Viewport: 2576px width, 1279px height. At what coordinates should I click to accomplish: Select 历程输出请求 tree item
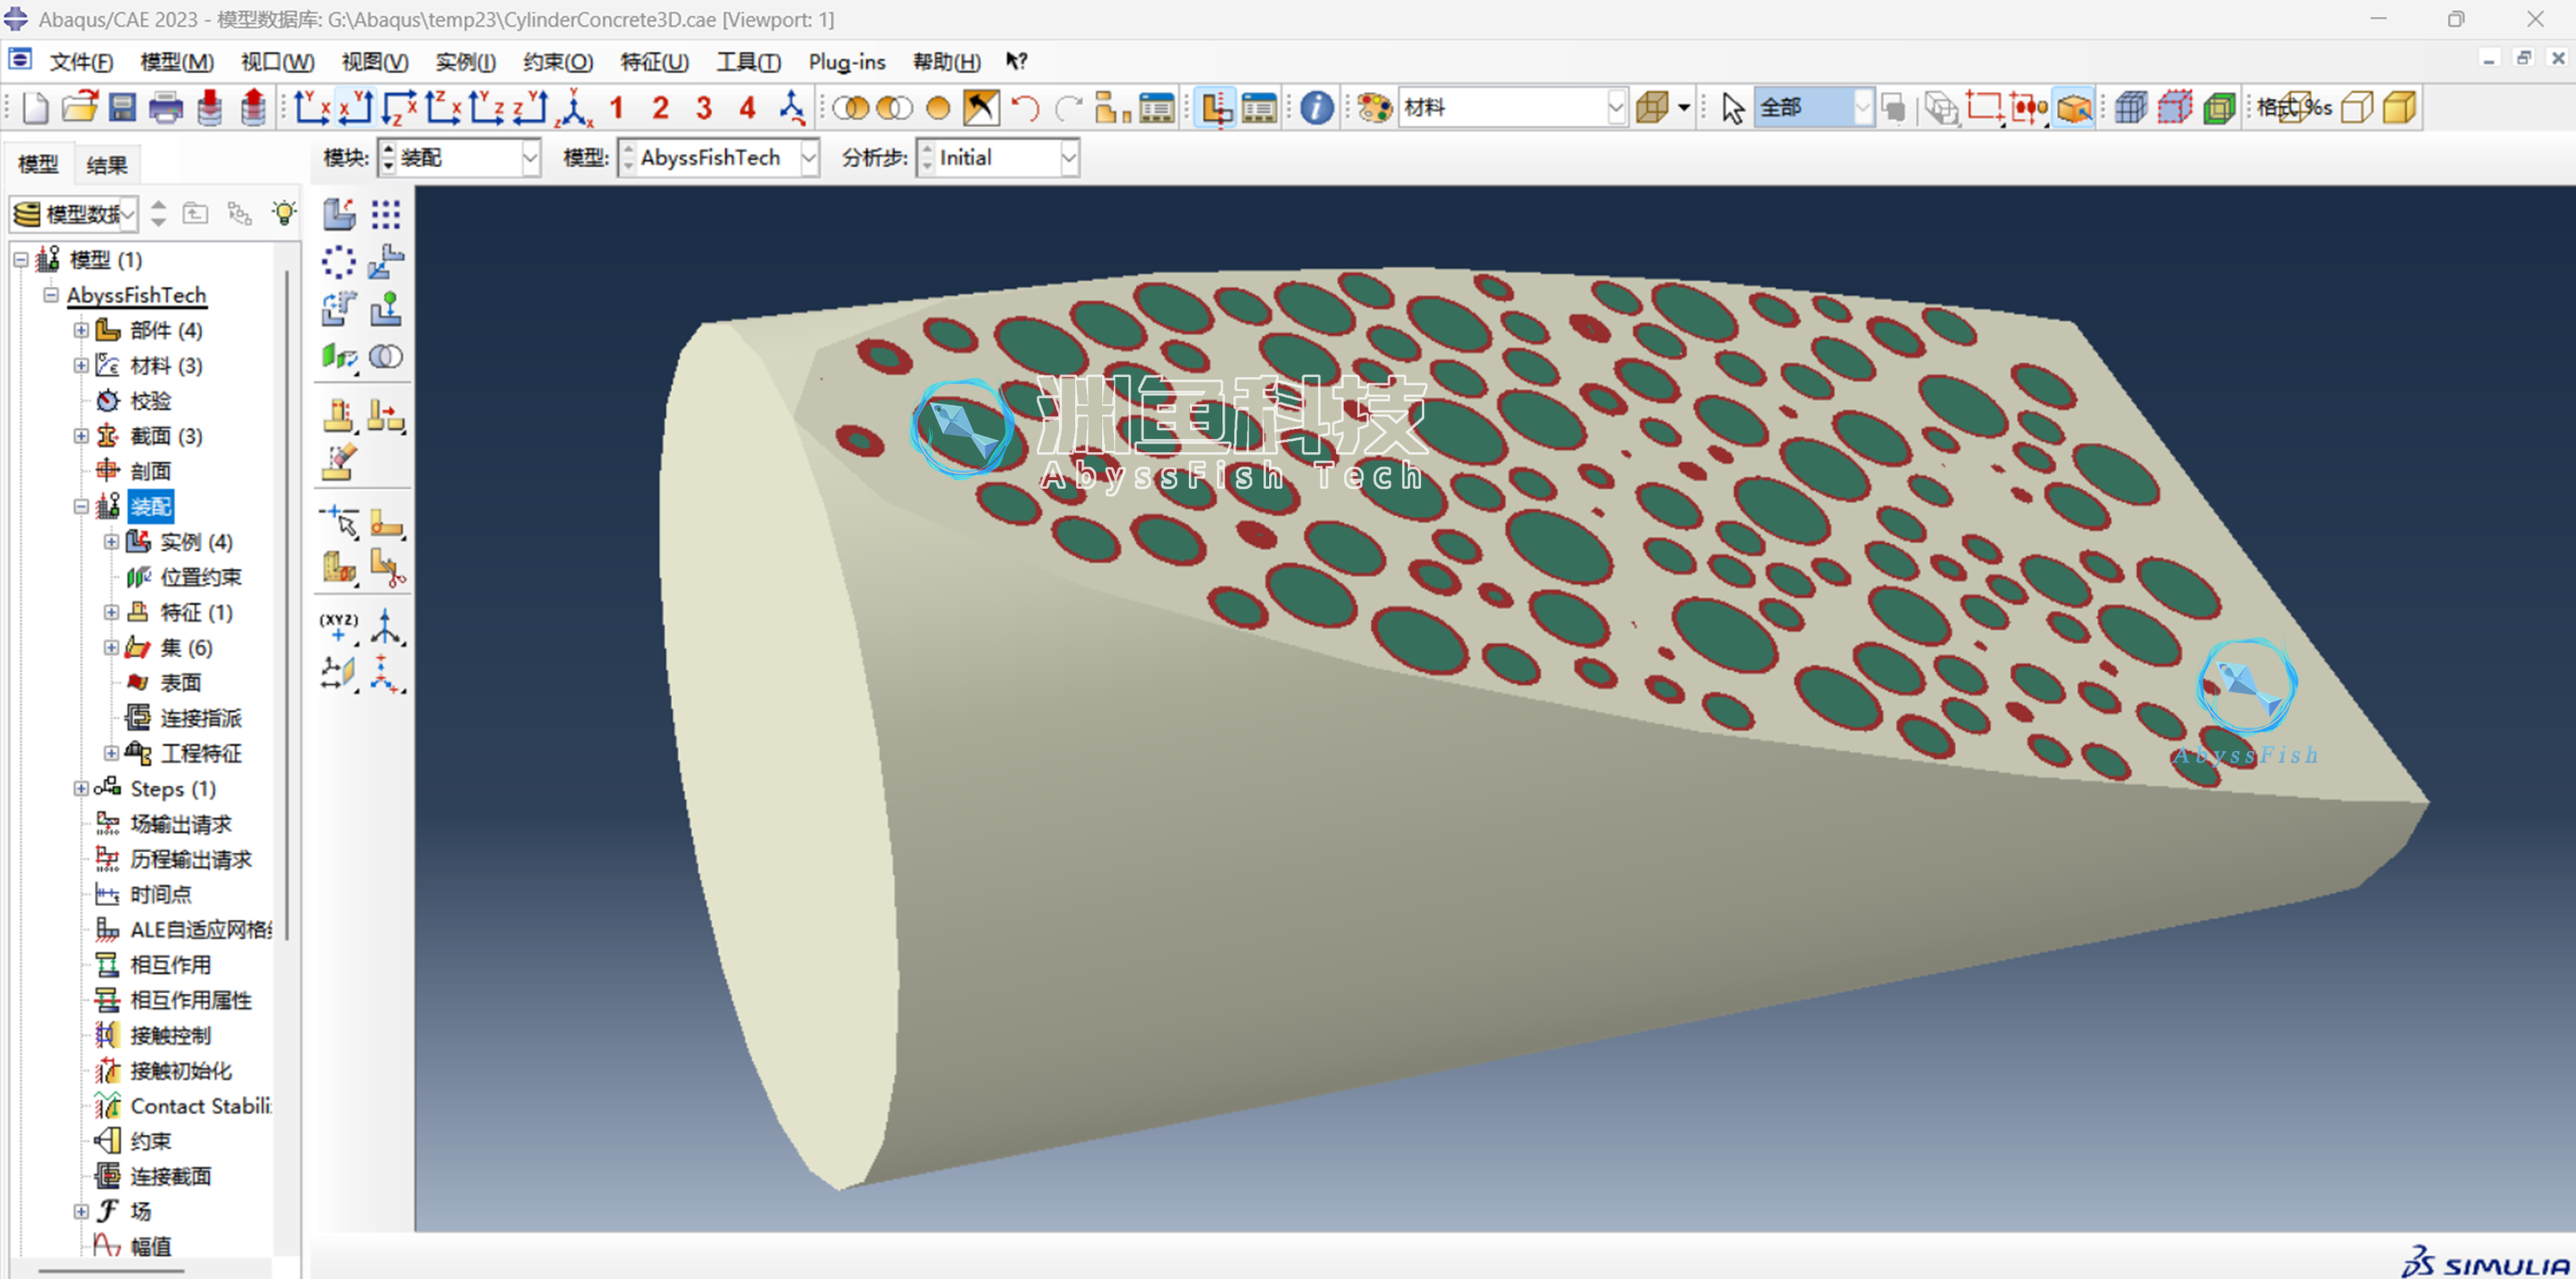[191, 859]
